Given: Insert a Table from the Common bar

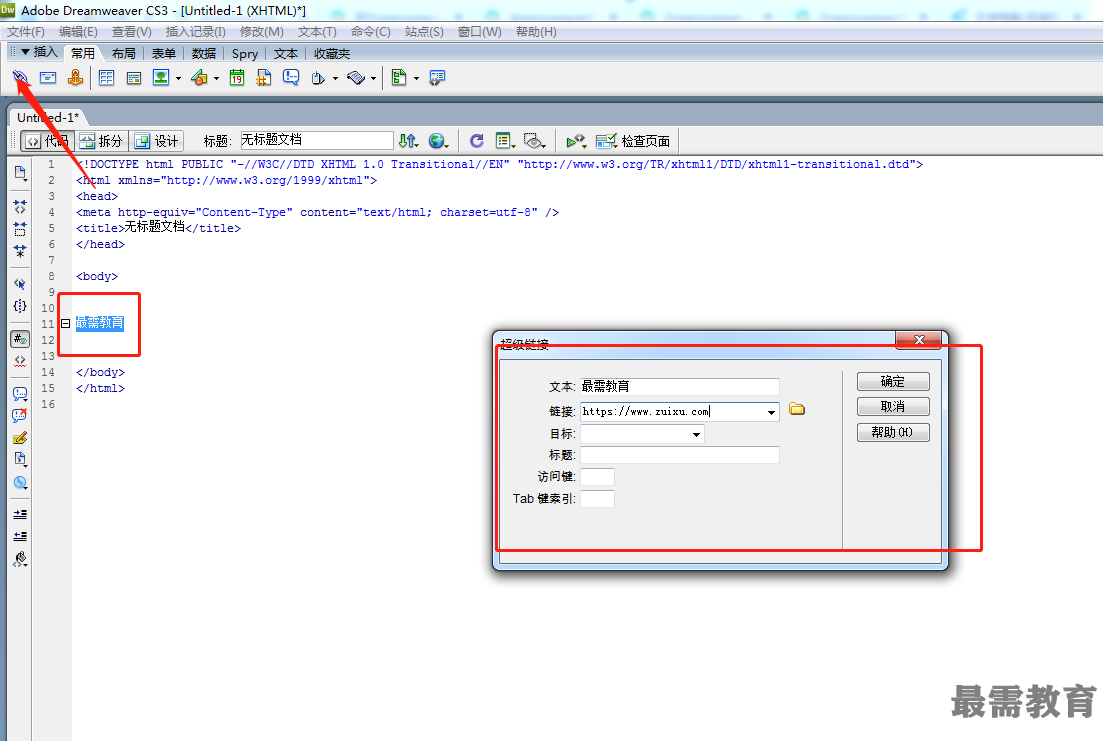Looking at the screenshot, I should (x=107, y=77).
